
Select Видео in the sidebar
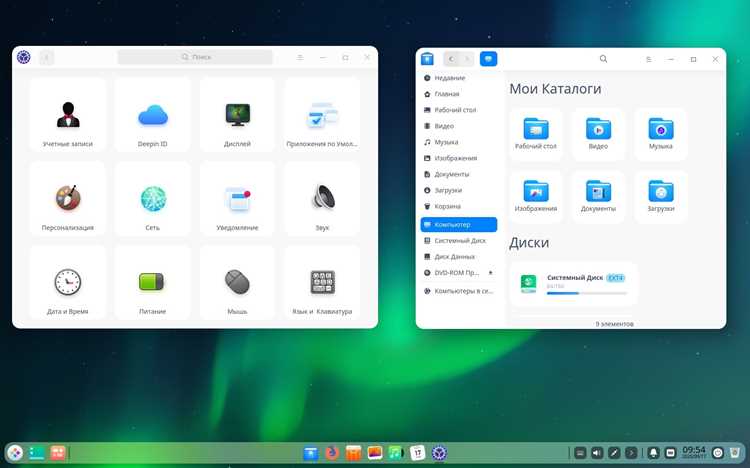[x=459, y=126]
